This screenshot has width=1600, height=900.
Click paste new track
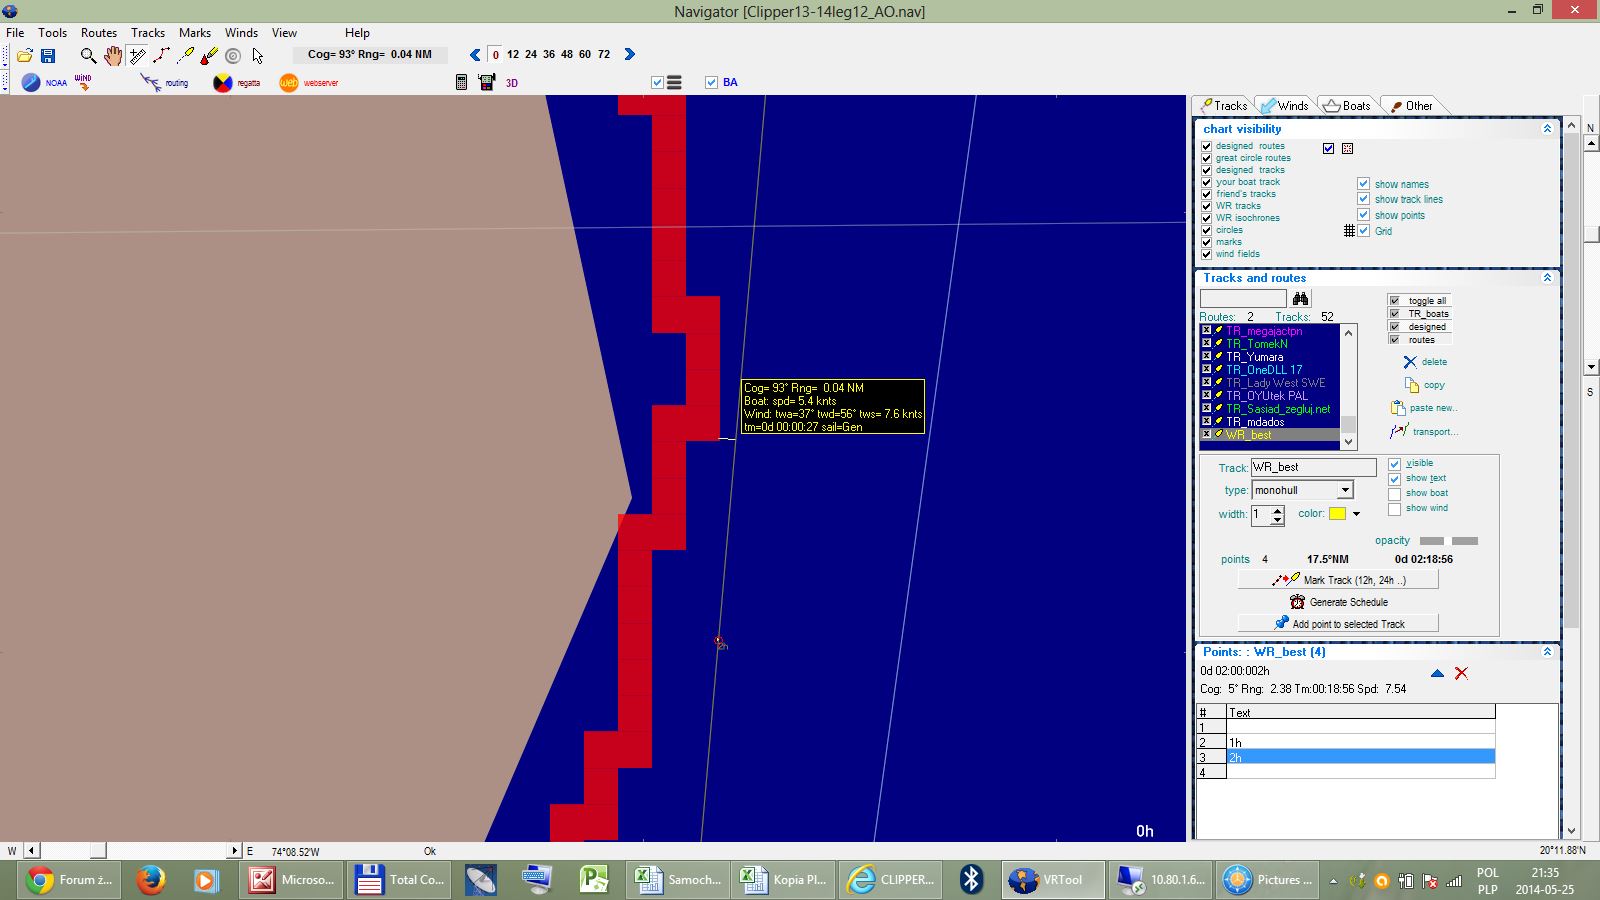click(x=1424, y=408)
